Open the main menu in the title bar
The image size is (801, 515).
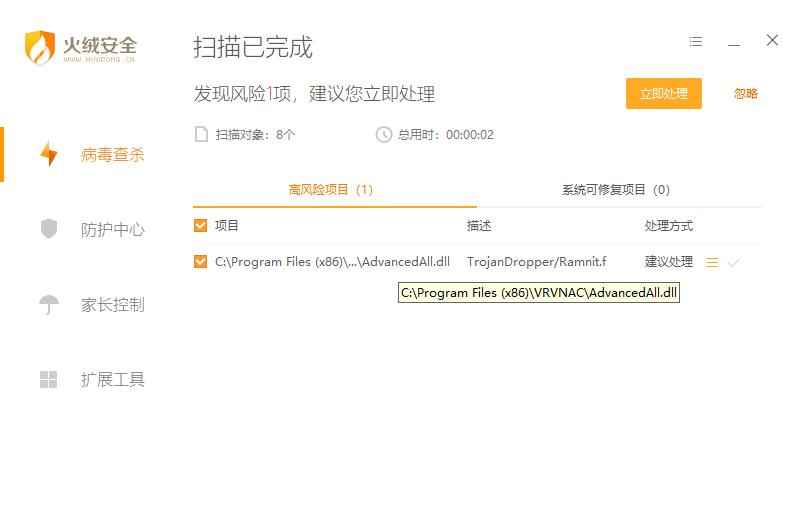click(x=696, y=42)
